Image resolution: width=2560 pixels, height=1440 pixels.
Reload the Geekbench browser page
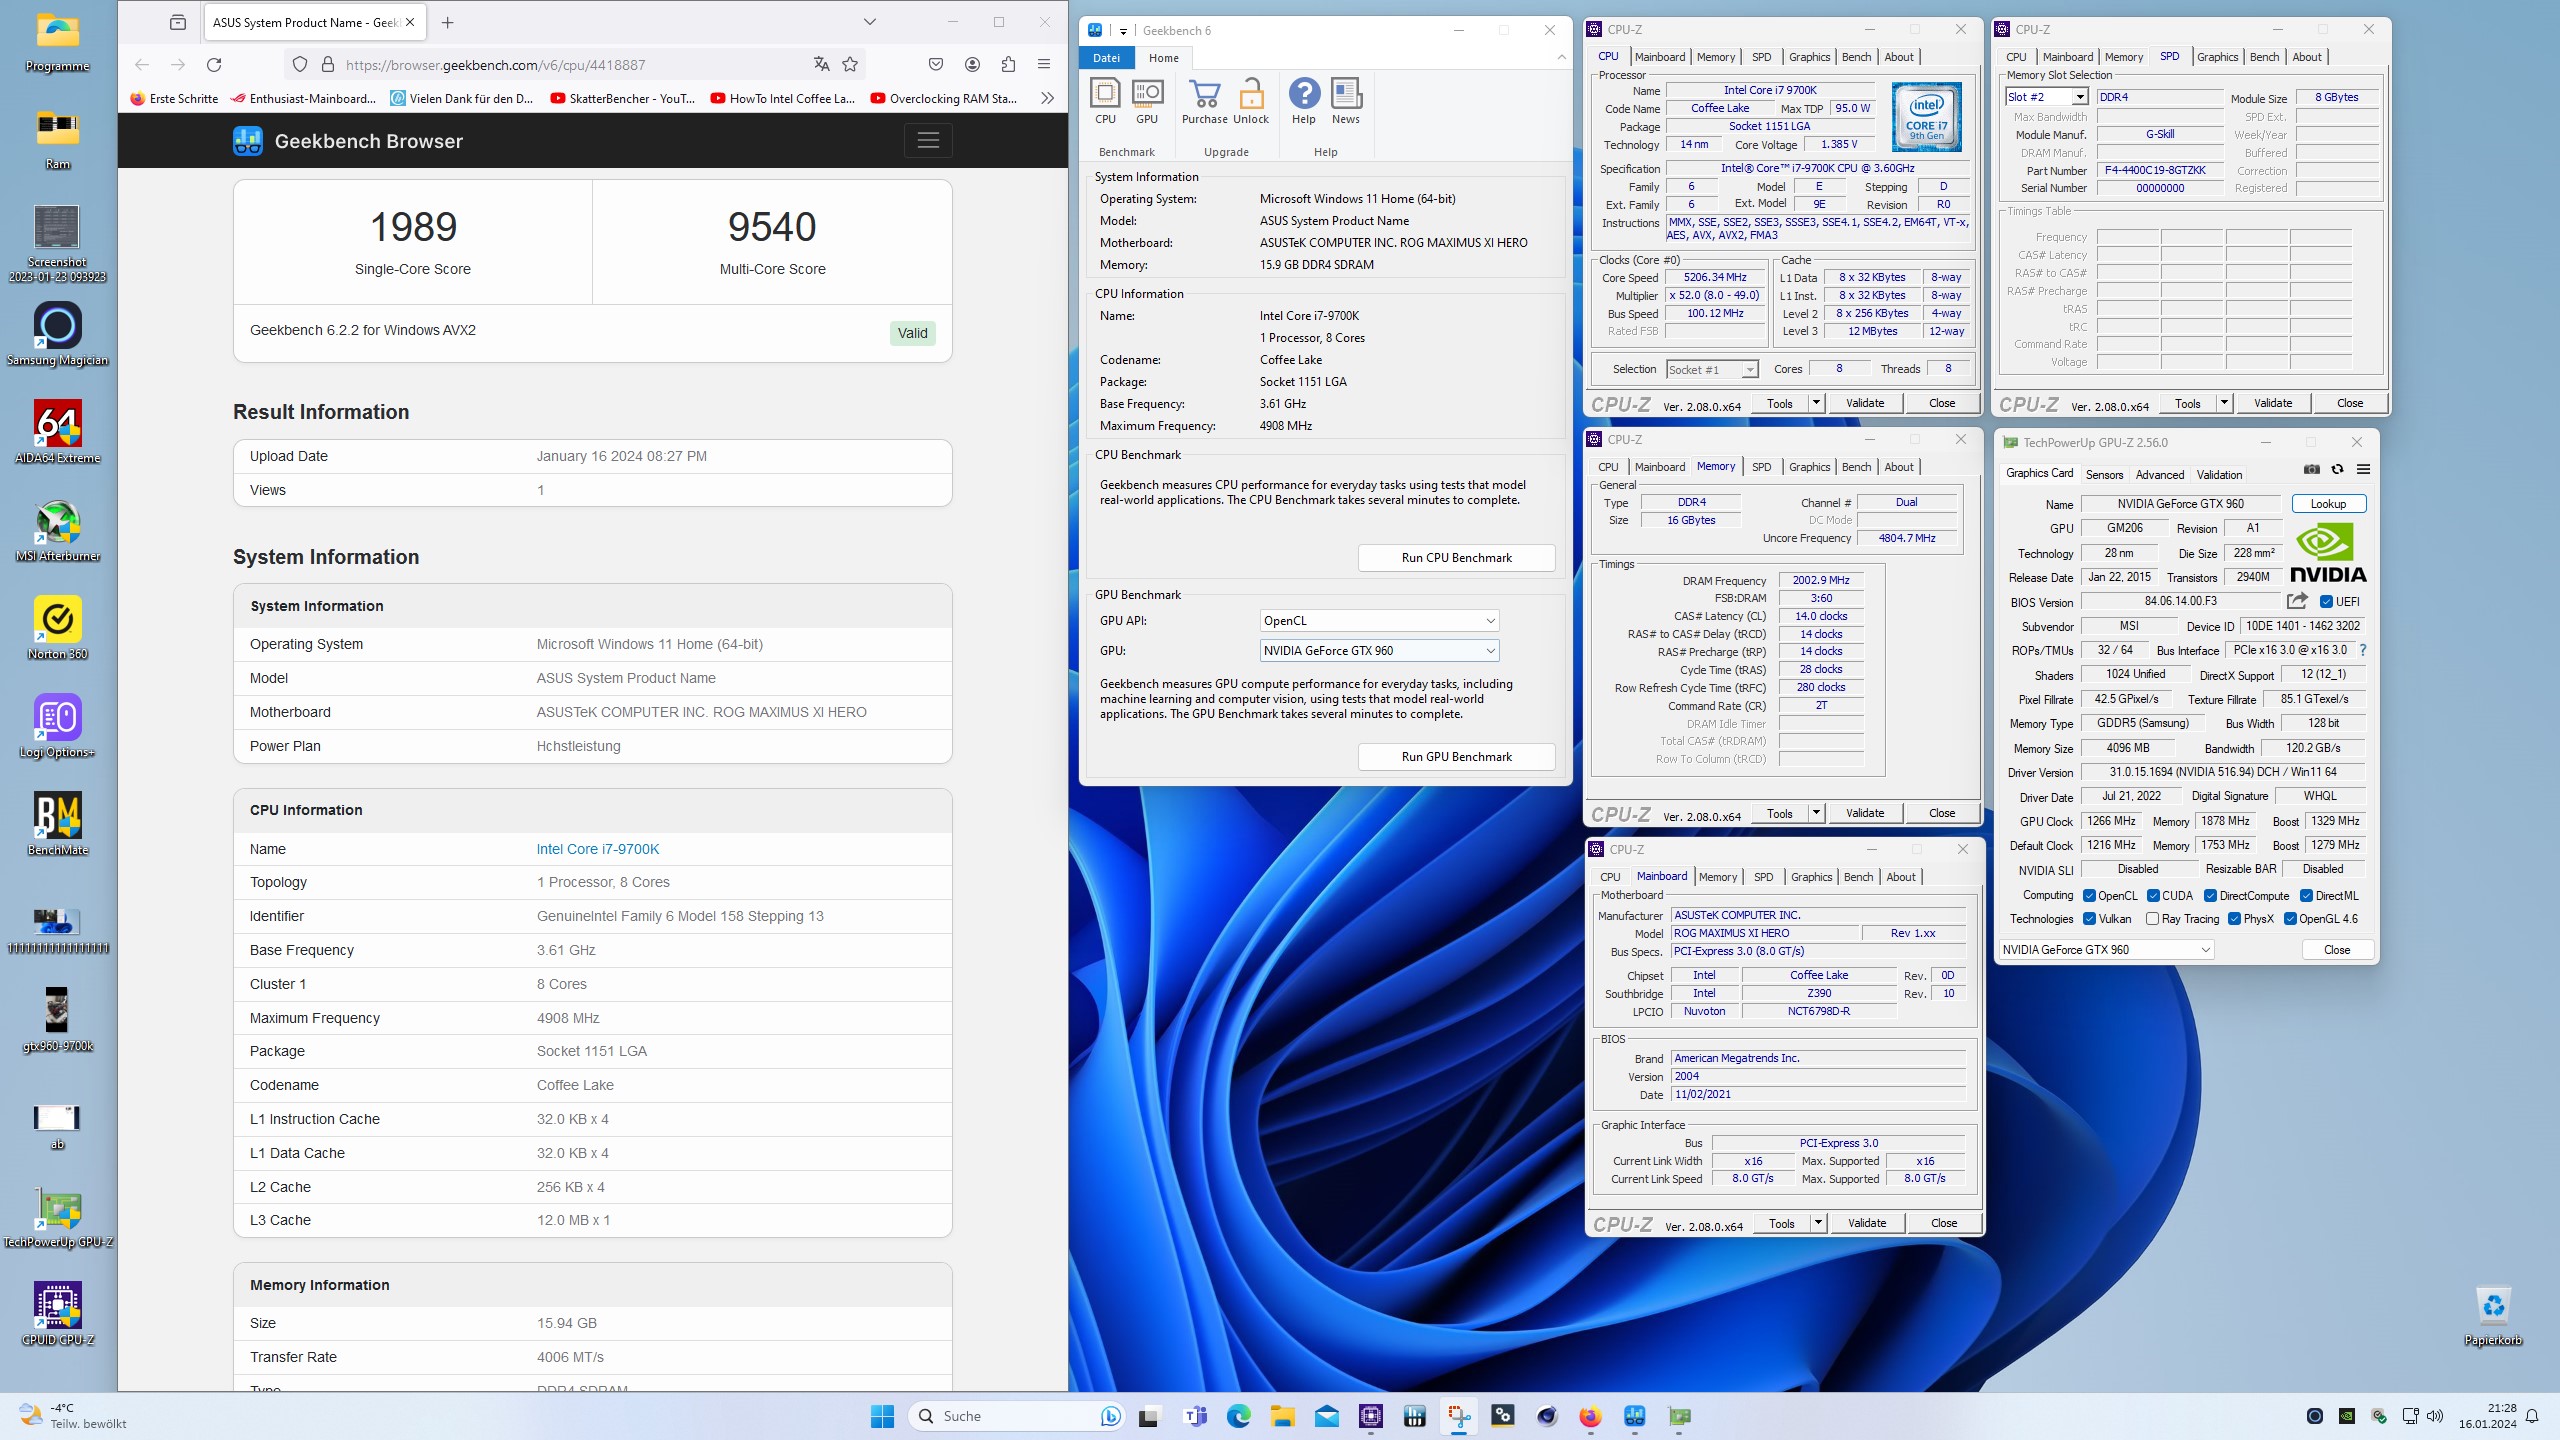point(214,64)
